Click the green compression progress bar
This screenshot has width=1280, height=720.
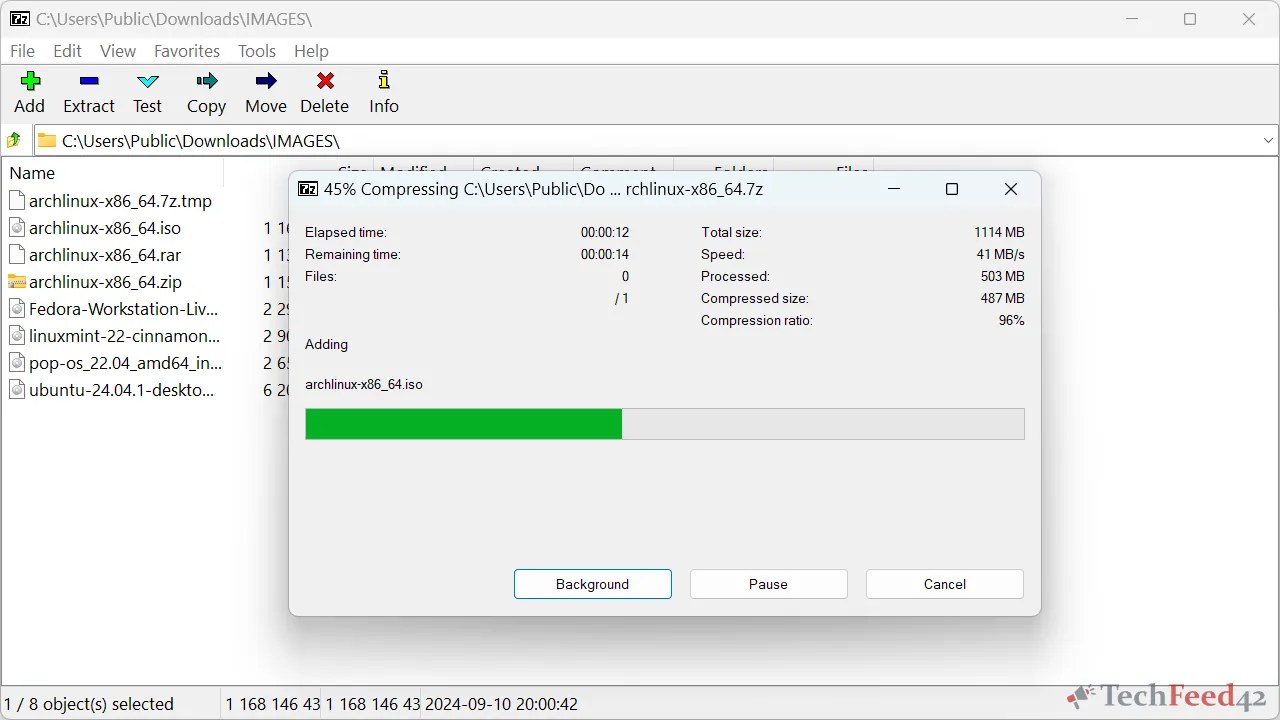tap(665, 424)
